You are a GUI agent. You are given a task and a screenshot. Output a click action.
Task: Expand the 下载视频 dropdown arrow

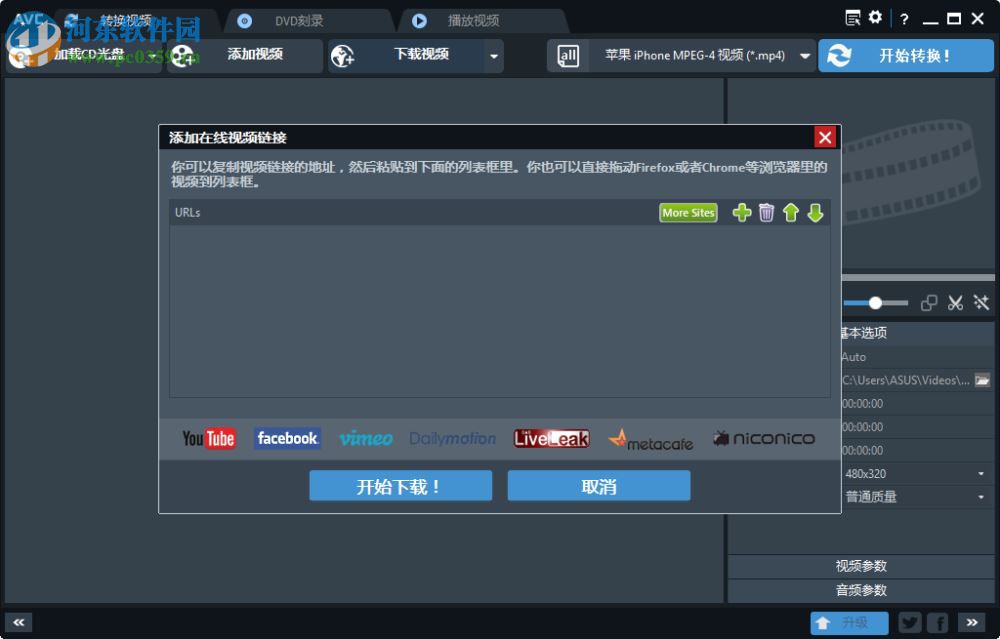point(494,55)
